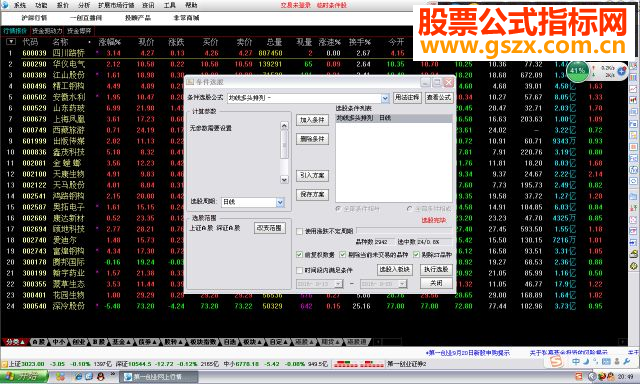
Task: Toggle the 前复权数据 checkbox
Action: (x=299, y=255)
